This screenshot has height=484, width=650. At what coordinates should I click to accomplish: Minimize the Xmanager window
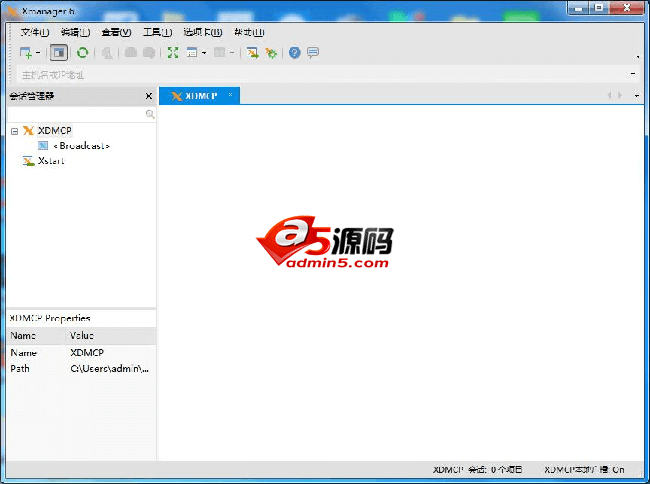click(x=579, y=8)
